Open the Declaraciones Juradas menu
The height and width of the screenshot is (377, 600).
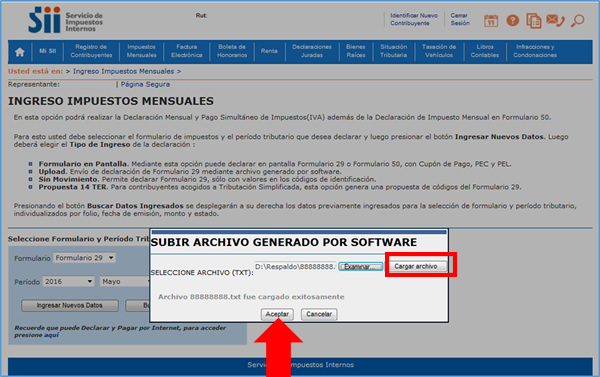pos(312,51)
